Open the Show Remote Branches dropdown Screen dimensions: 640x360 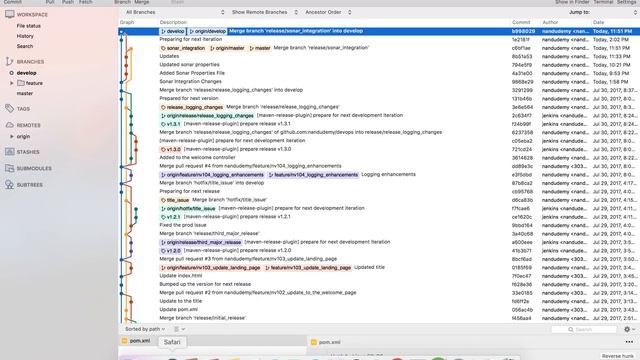click(264, 12)
